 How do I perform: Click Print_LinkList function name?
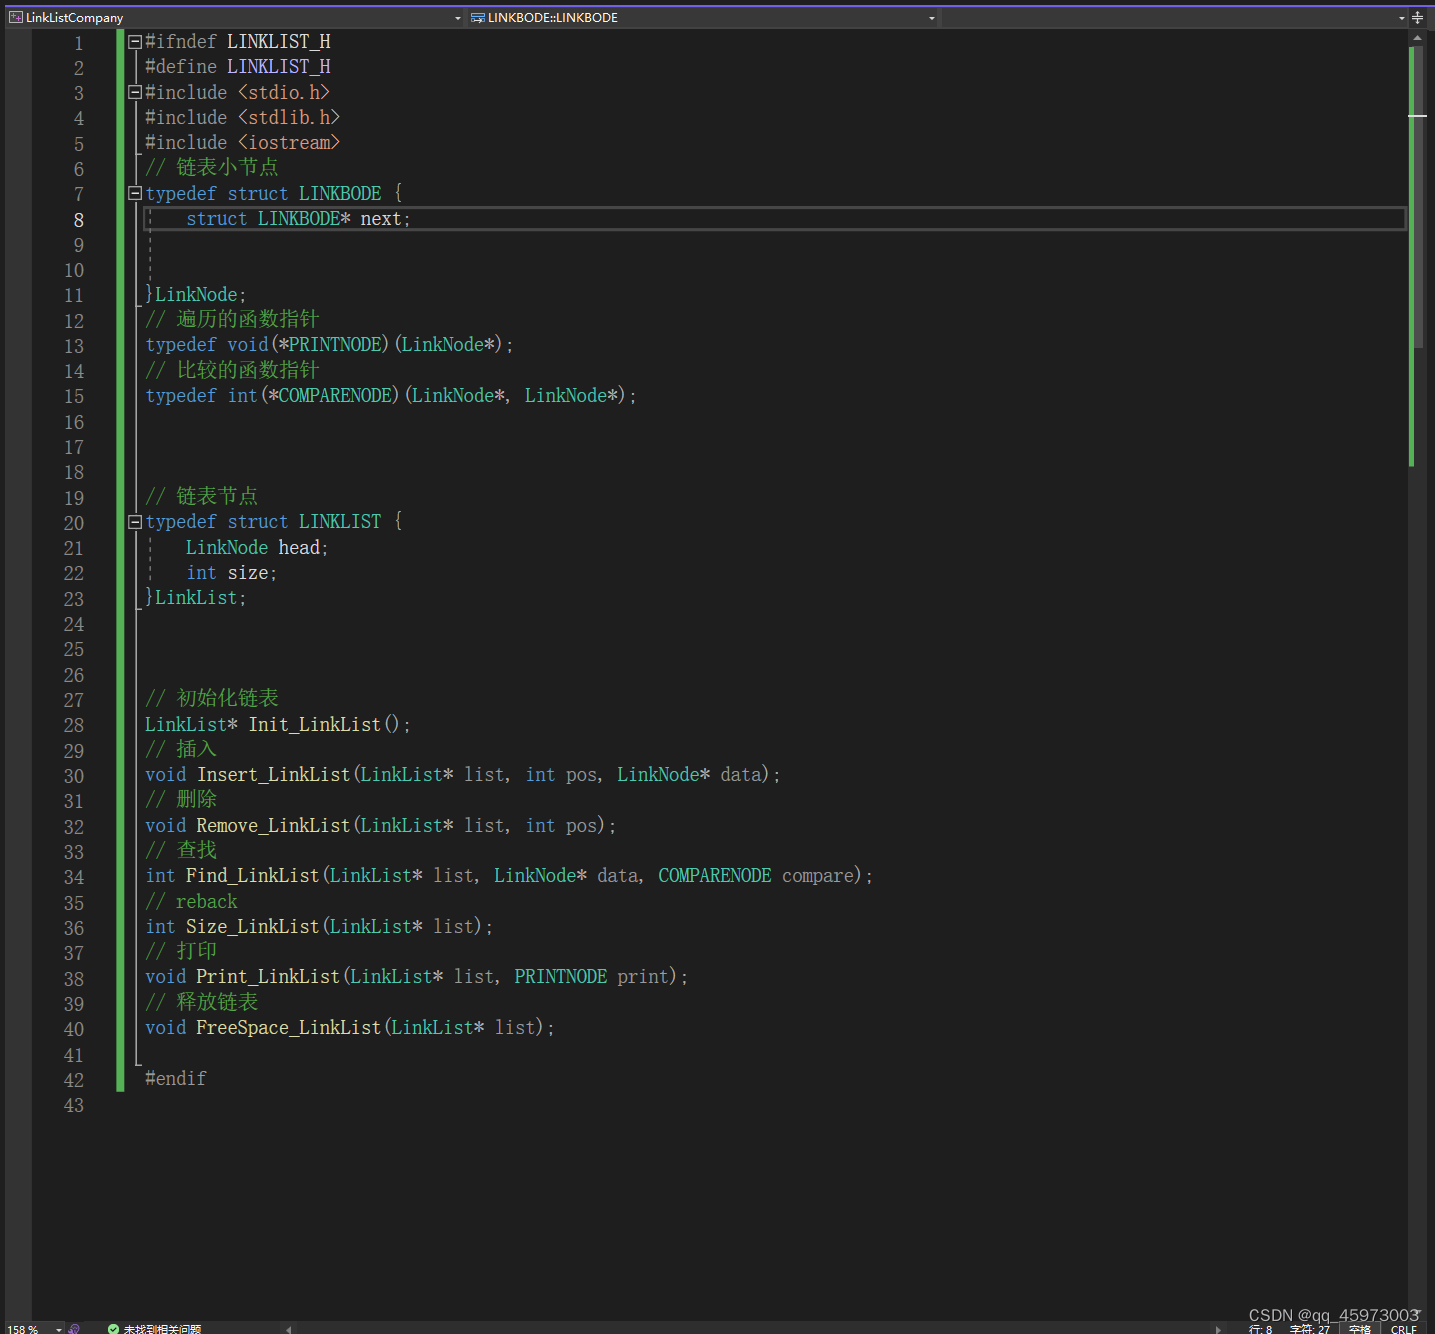(268, 976)
